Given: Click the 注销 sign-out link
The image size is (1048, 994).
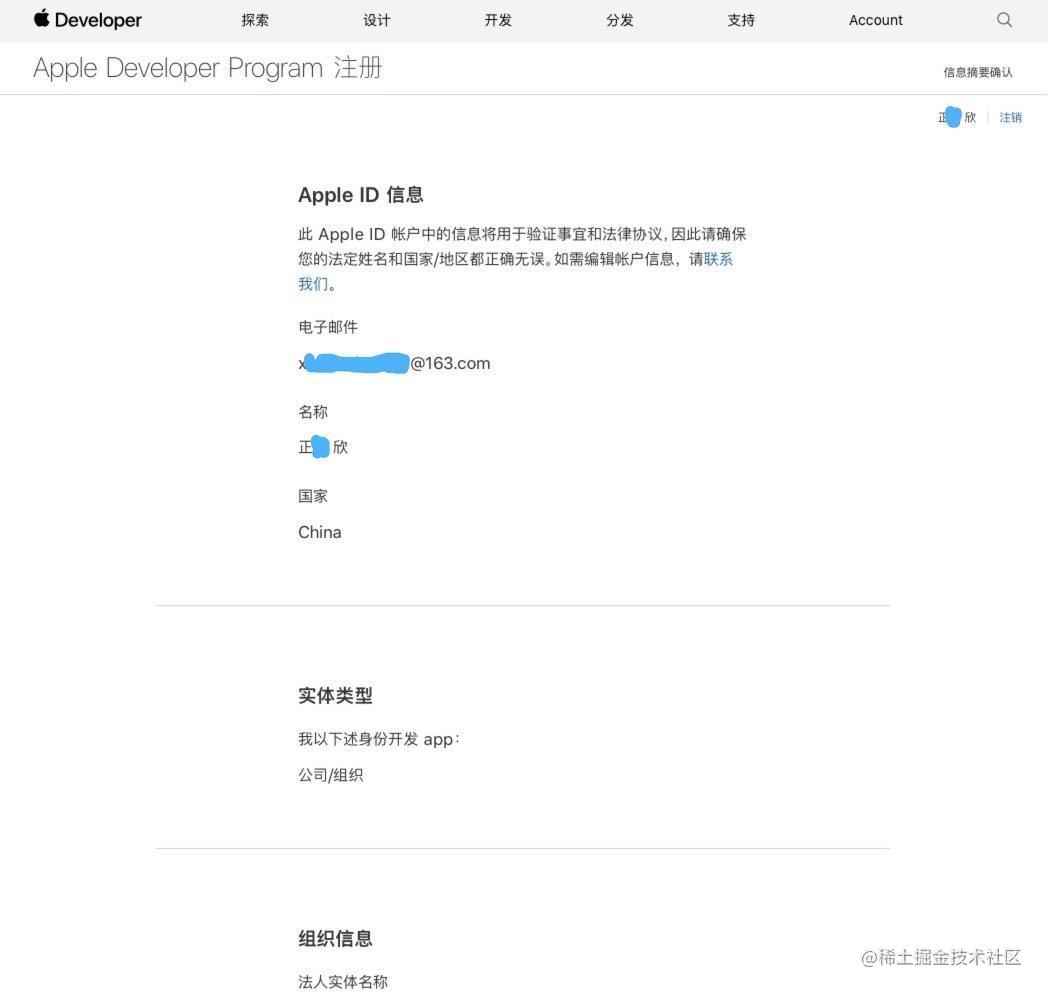Looking at the screenshot, I should coord(1010,118).
